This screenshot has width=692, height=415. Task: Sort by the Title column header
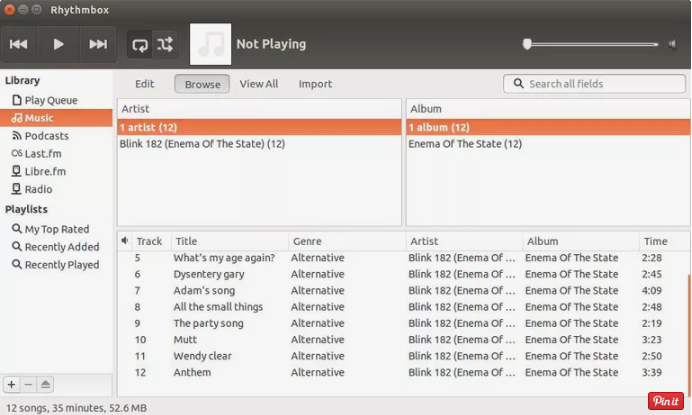pos(229,241)
